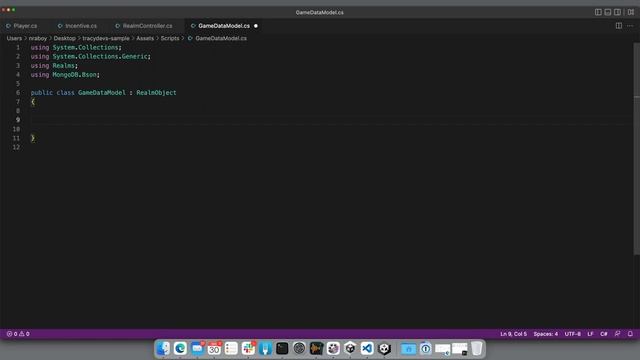The width and height of the screenshot is (640, 360).
Task: Click 'using MongoDB.Bson;' line
Action: click(x=65, y=75)
